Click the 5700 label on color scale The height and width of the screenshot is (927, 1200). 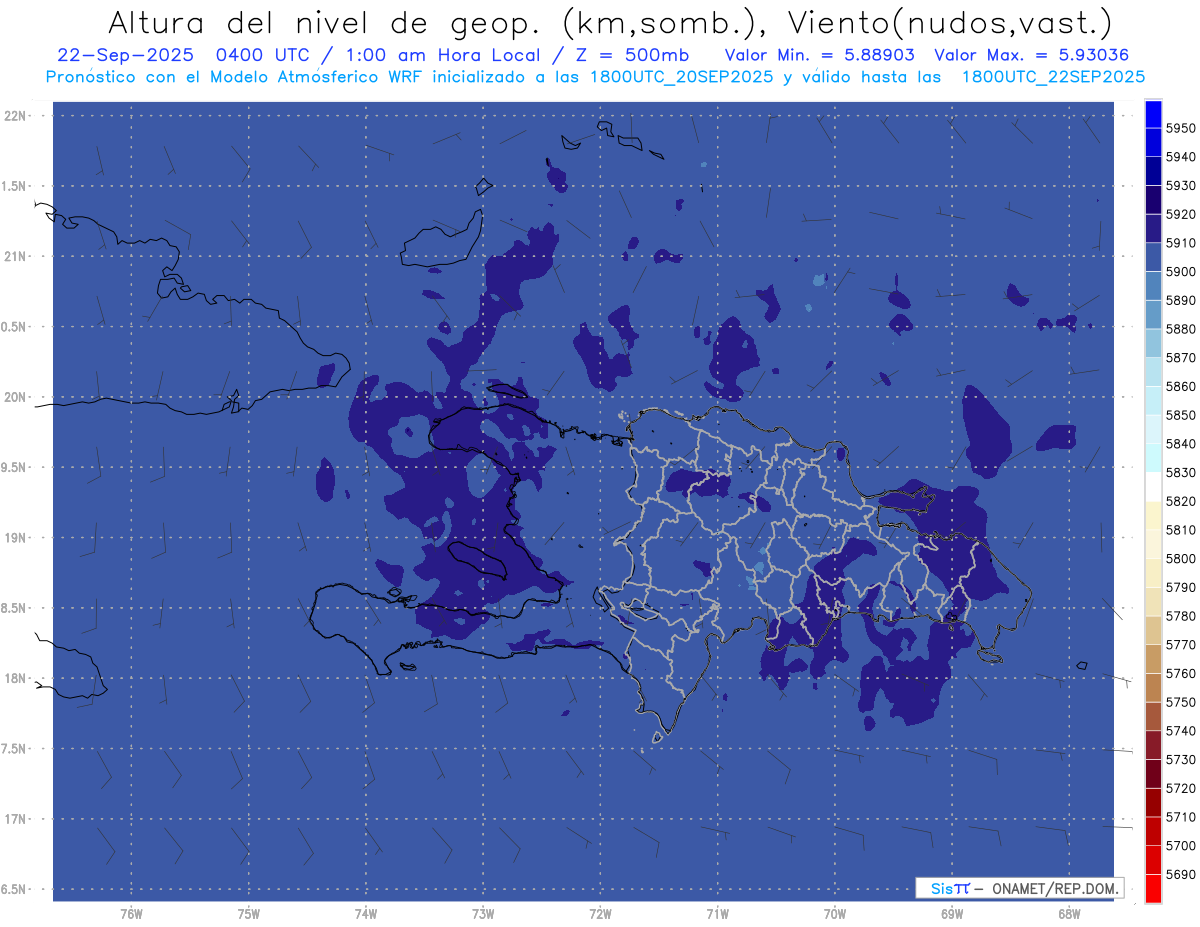pos(1180,846)
